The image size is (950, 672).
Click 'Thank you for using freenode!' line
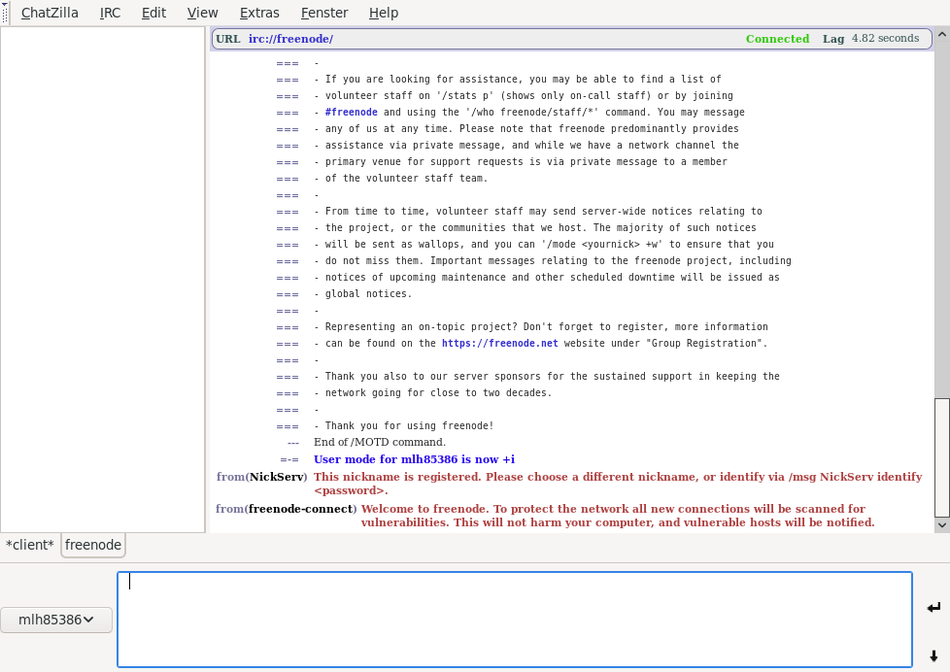tap(409, 425)
